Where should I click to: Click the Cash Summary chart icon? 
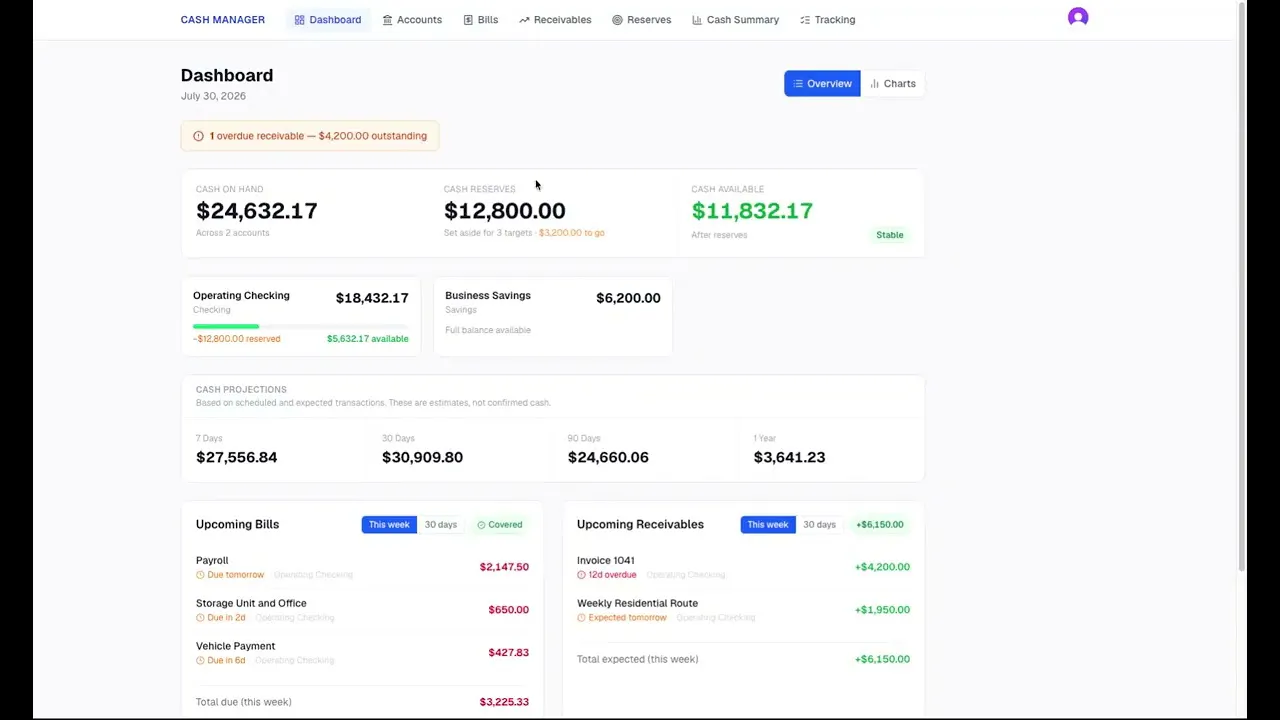point(697,20)
